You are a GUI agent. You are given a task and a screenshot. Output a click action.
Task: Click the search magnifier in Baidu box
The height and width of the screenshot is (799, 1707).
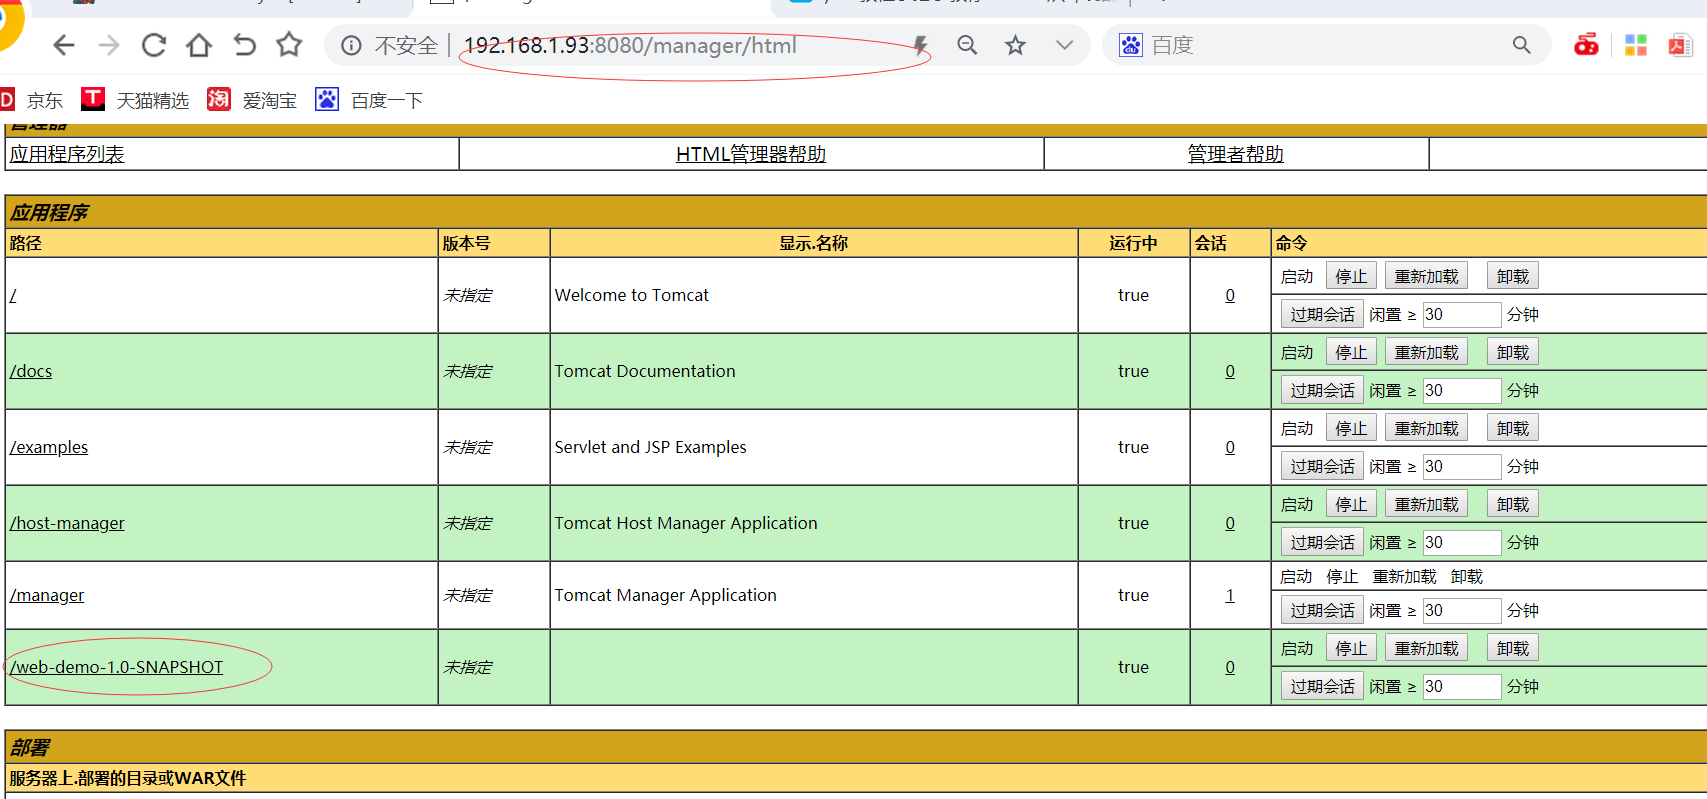coord(1521,45)
